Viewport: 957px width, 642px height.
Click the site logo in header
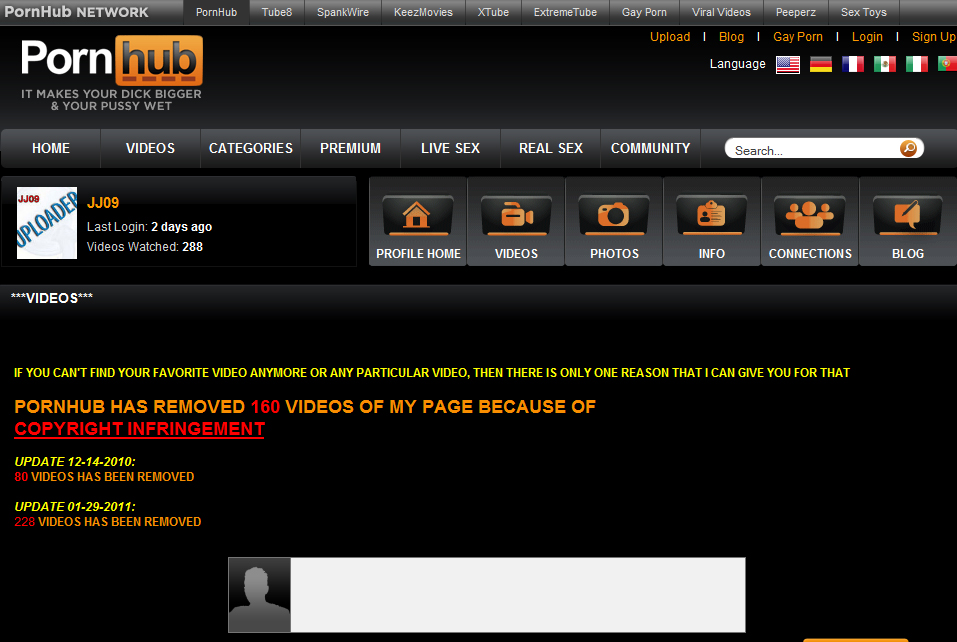point(112,60)
